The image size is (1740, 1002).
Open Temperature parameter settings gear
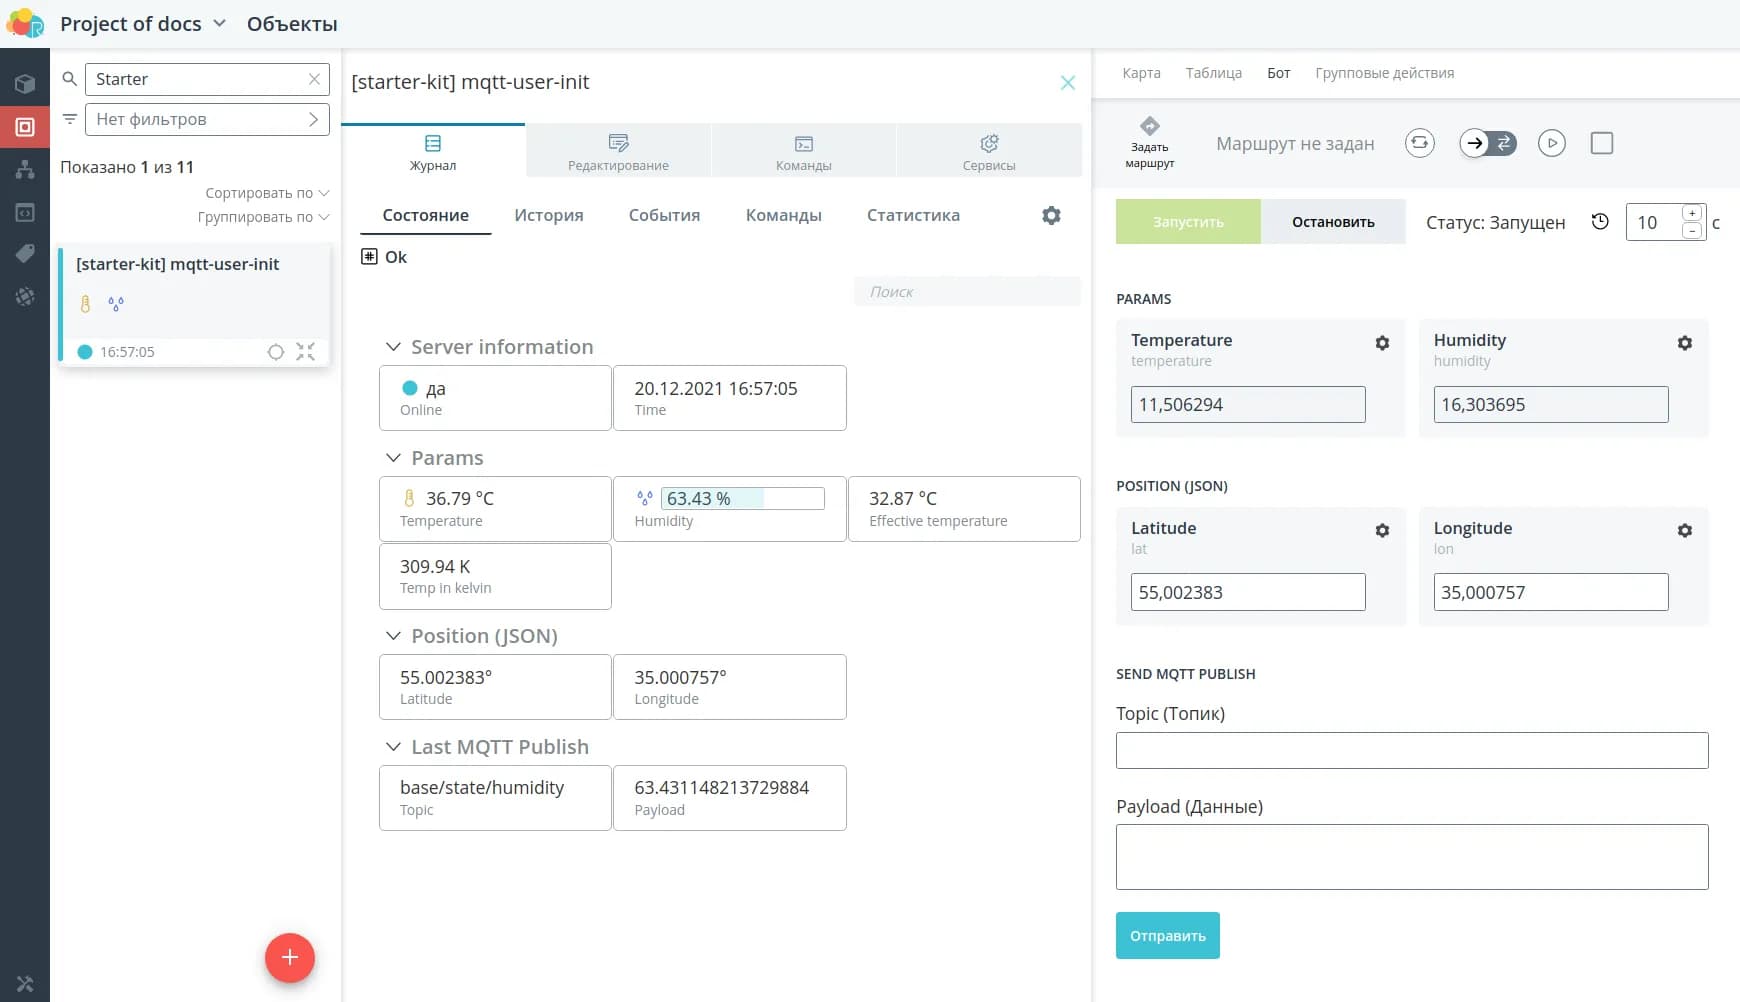tap(1382, 343)
